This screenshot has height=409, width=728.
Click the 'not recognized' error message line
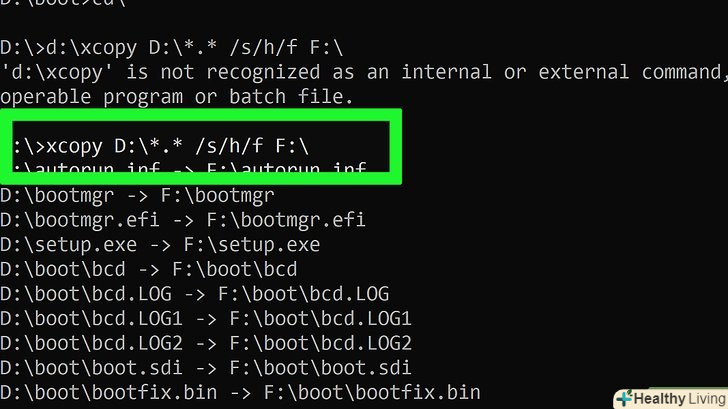pos(362,72)
